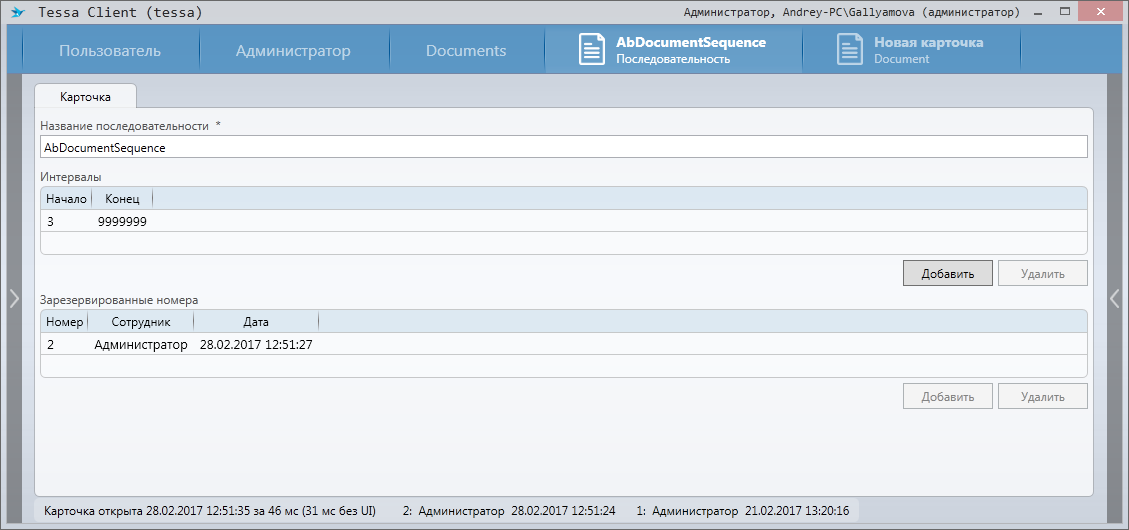Screen dimensions: 1129x530
Task: Switch to the Администратор tab
Action: point(293,51)
